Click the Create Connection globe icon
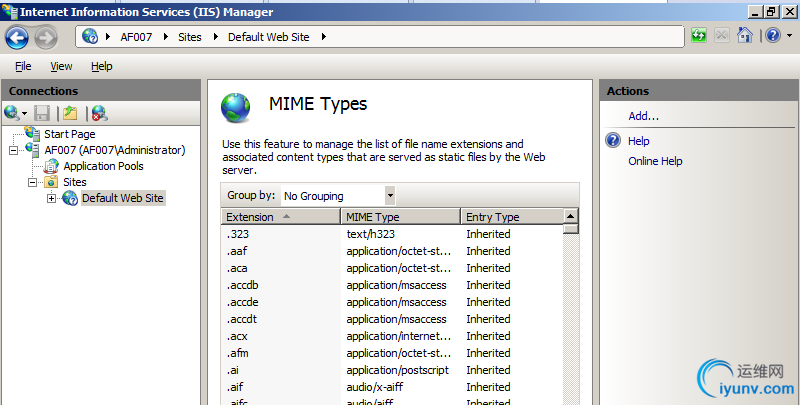800x405 pixels. [12, 113]
